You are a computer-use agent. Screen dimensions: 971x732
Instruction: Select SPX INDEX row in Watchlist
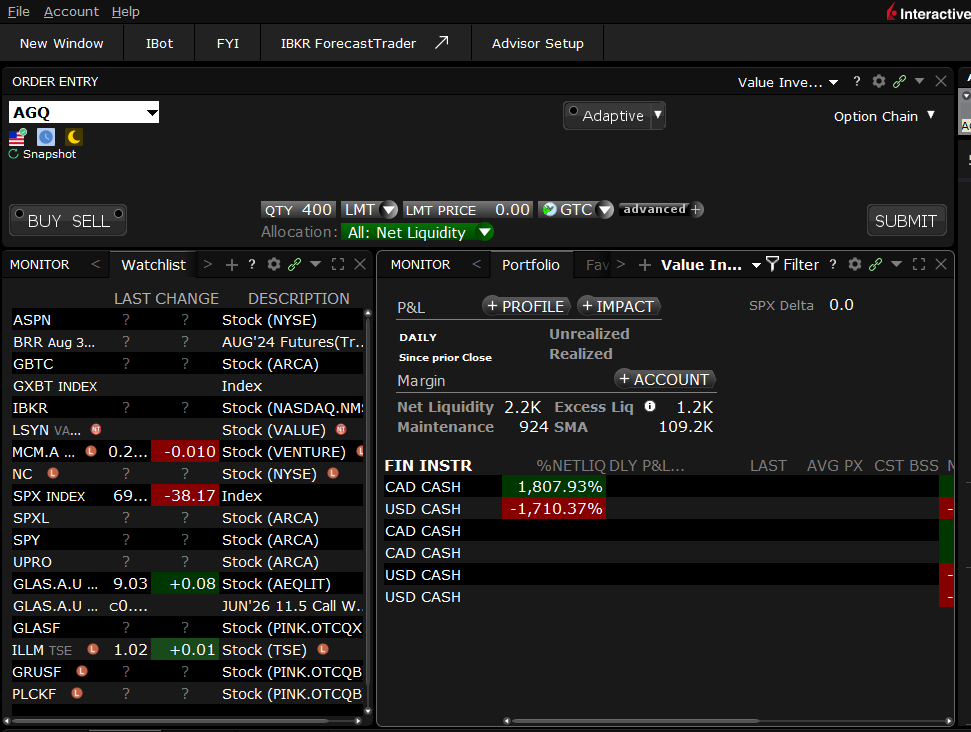187,496
